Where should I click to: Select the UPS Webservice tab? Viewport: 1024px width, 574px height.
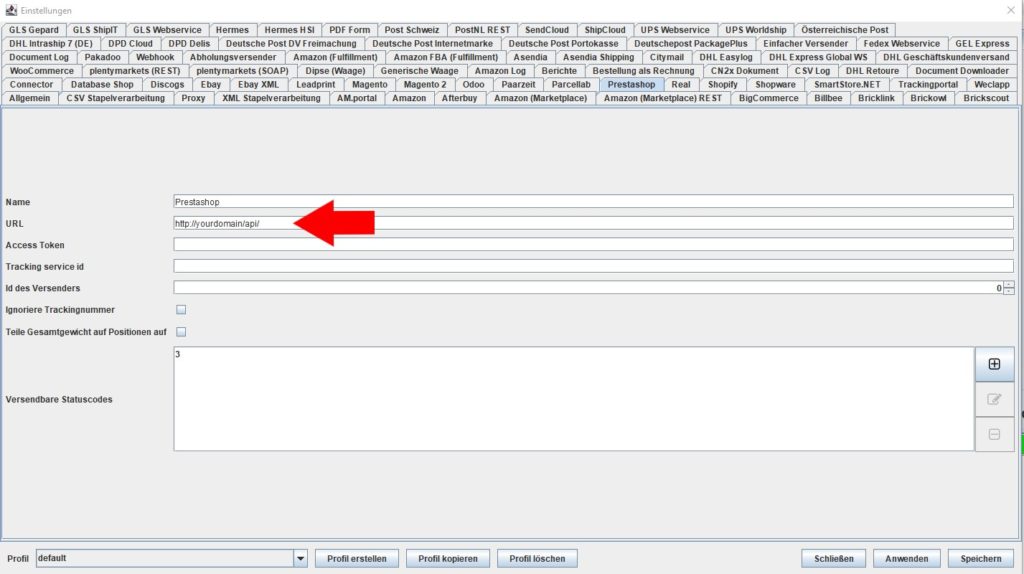[x=675, y=29]
